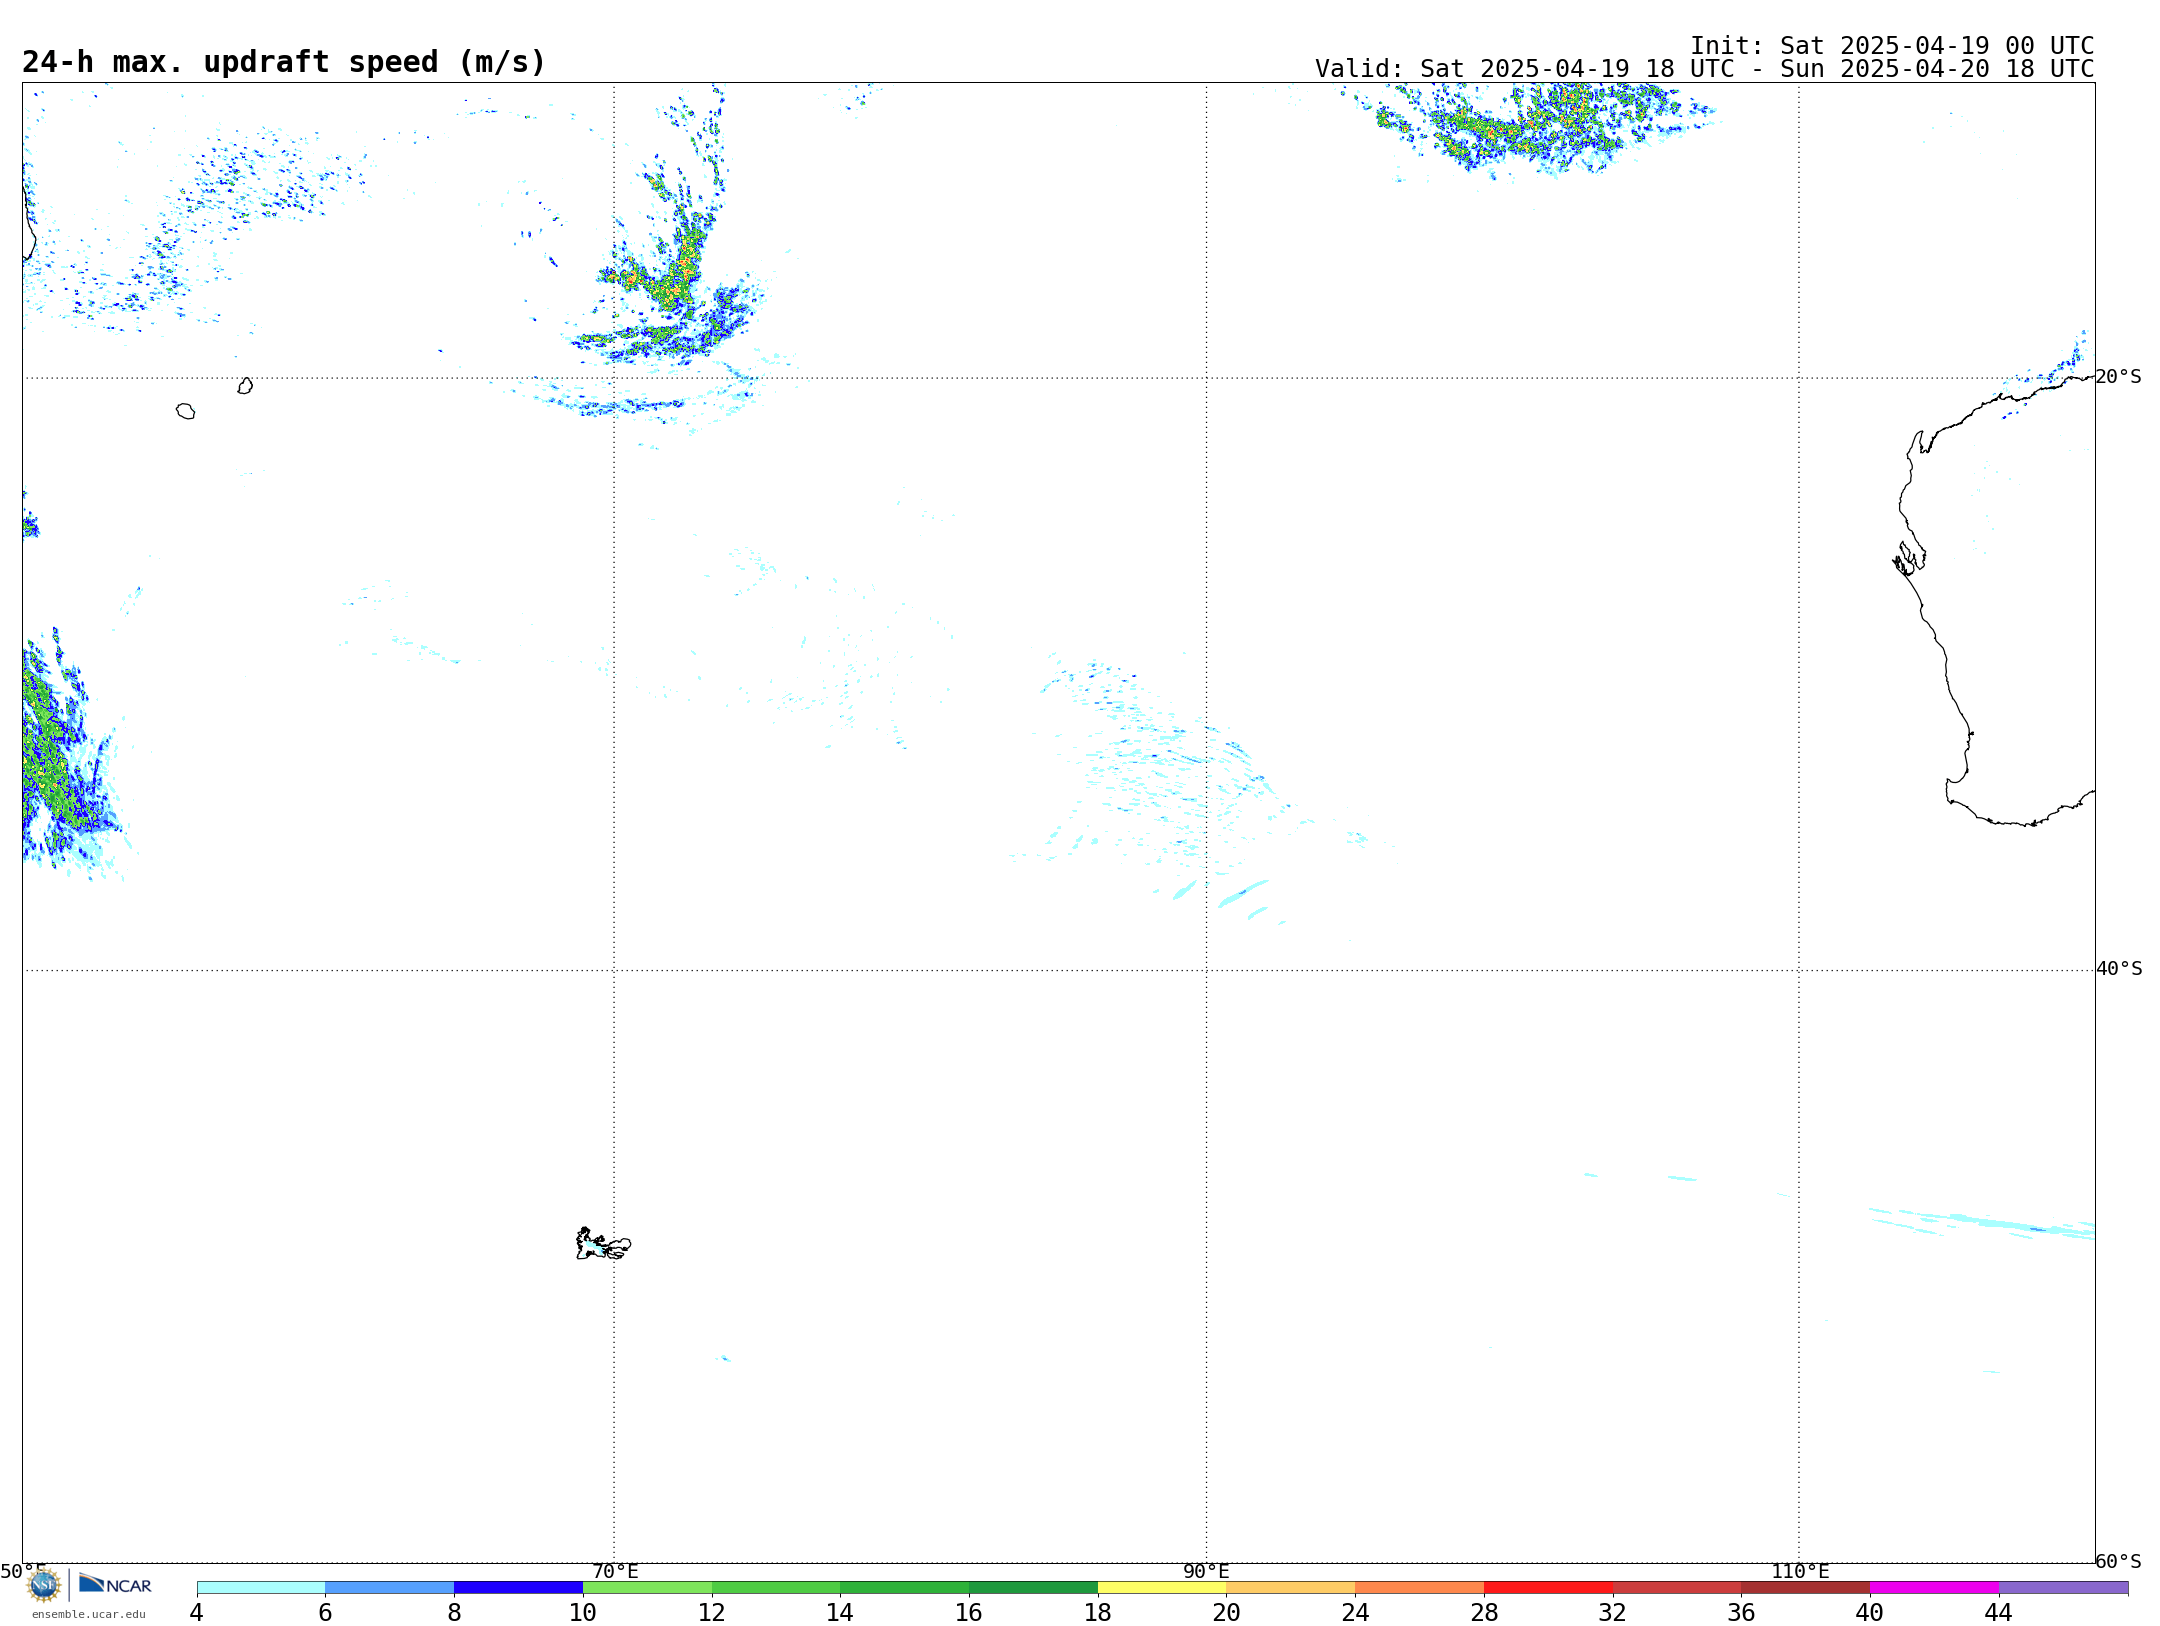This screenshot has height=1626, width=2160.
Task: Click the 'Init: Sat 2025-04-19 00 UTC' text
Action: point(1892,46)
